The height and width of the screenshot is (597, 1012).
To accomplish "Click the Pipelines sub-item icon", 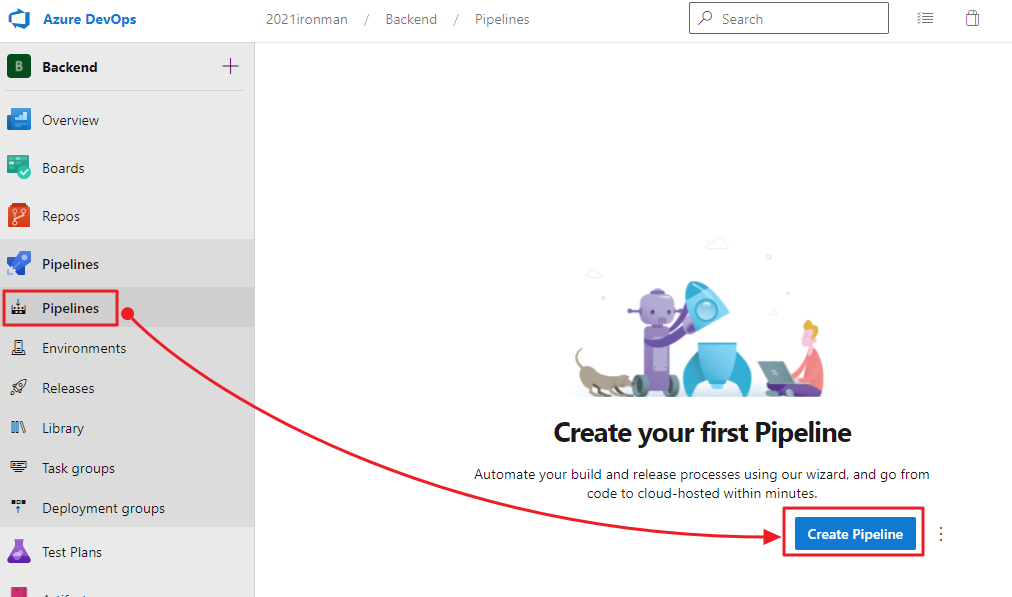I will coord(19,308).
